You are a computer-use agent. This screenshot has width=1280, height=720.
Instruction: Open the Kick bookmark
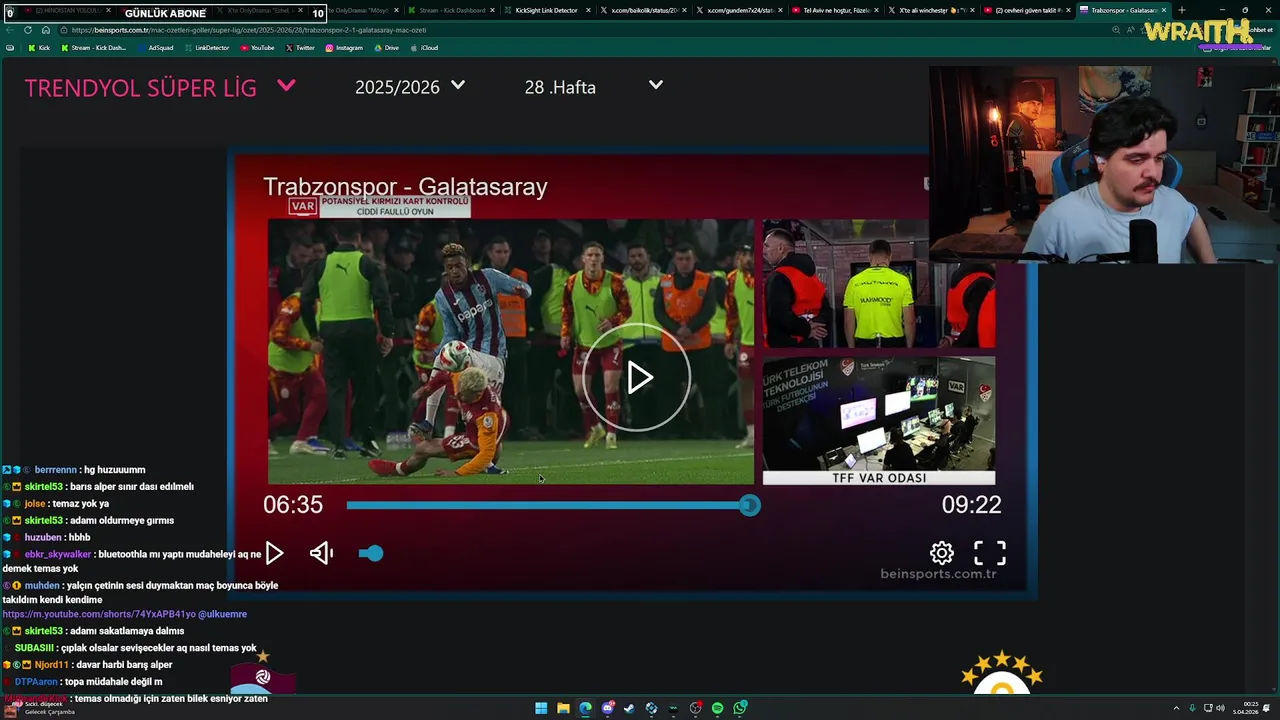coord(39,48)
